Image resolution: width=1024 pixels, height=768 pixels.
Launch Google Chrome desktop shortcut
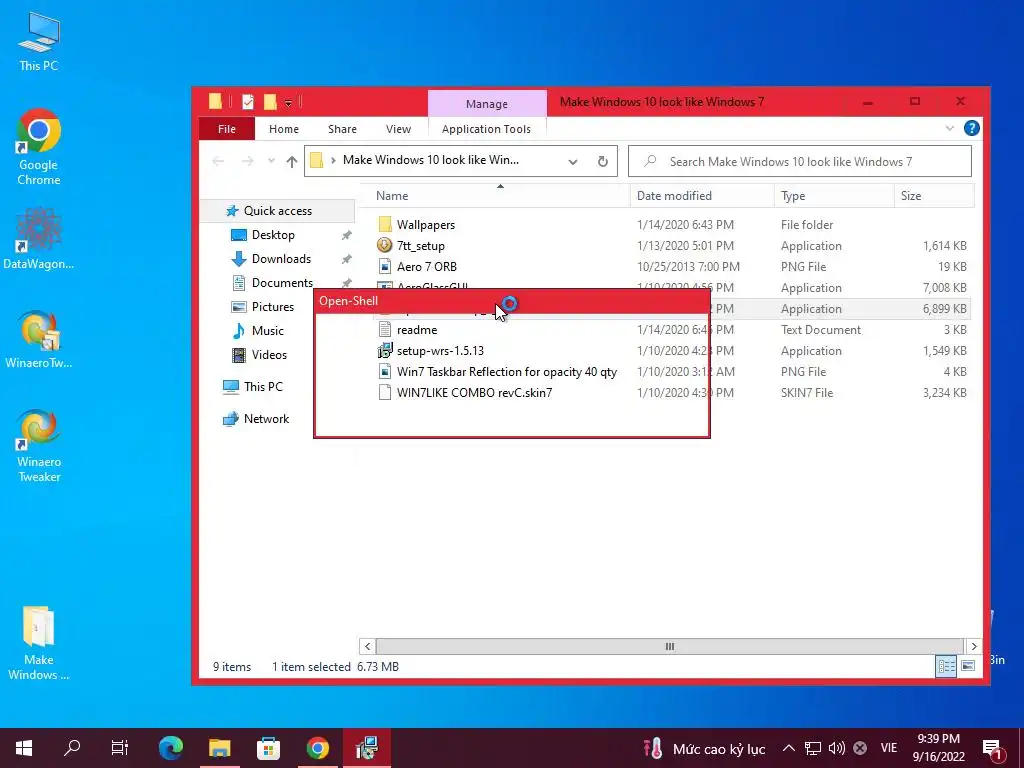click(x=39, y=147)
